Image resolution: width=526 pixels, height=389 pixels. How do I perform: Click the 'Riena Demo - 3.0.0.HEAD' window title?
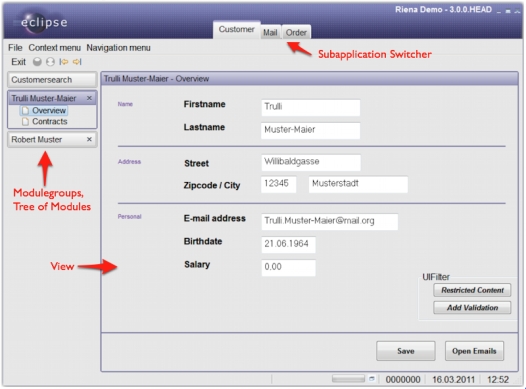point(443,9)
